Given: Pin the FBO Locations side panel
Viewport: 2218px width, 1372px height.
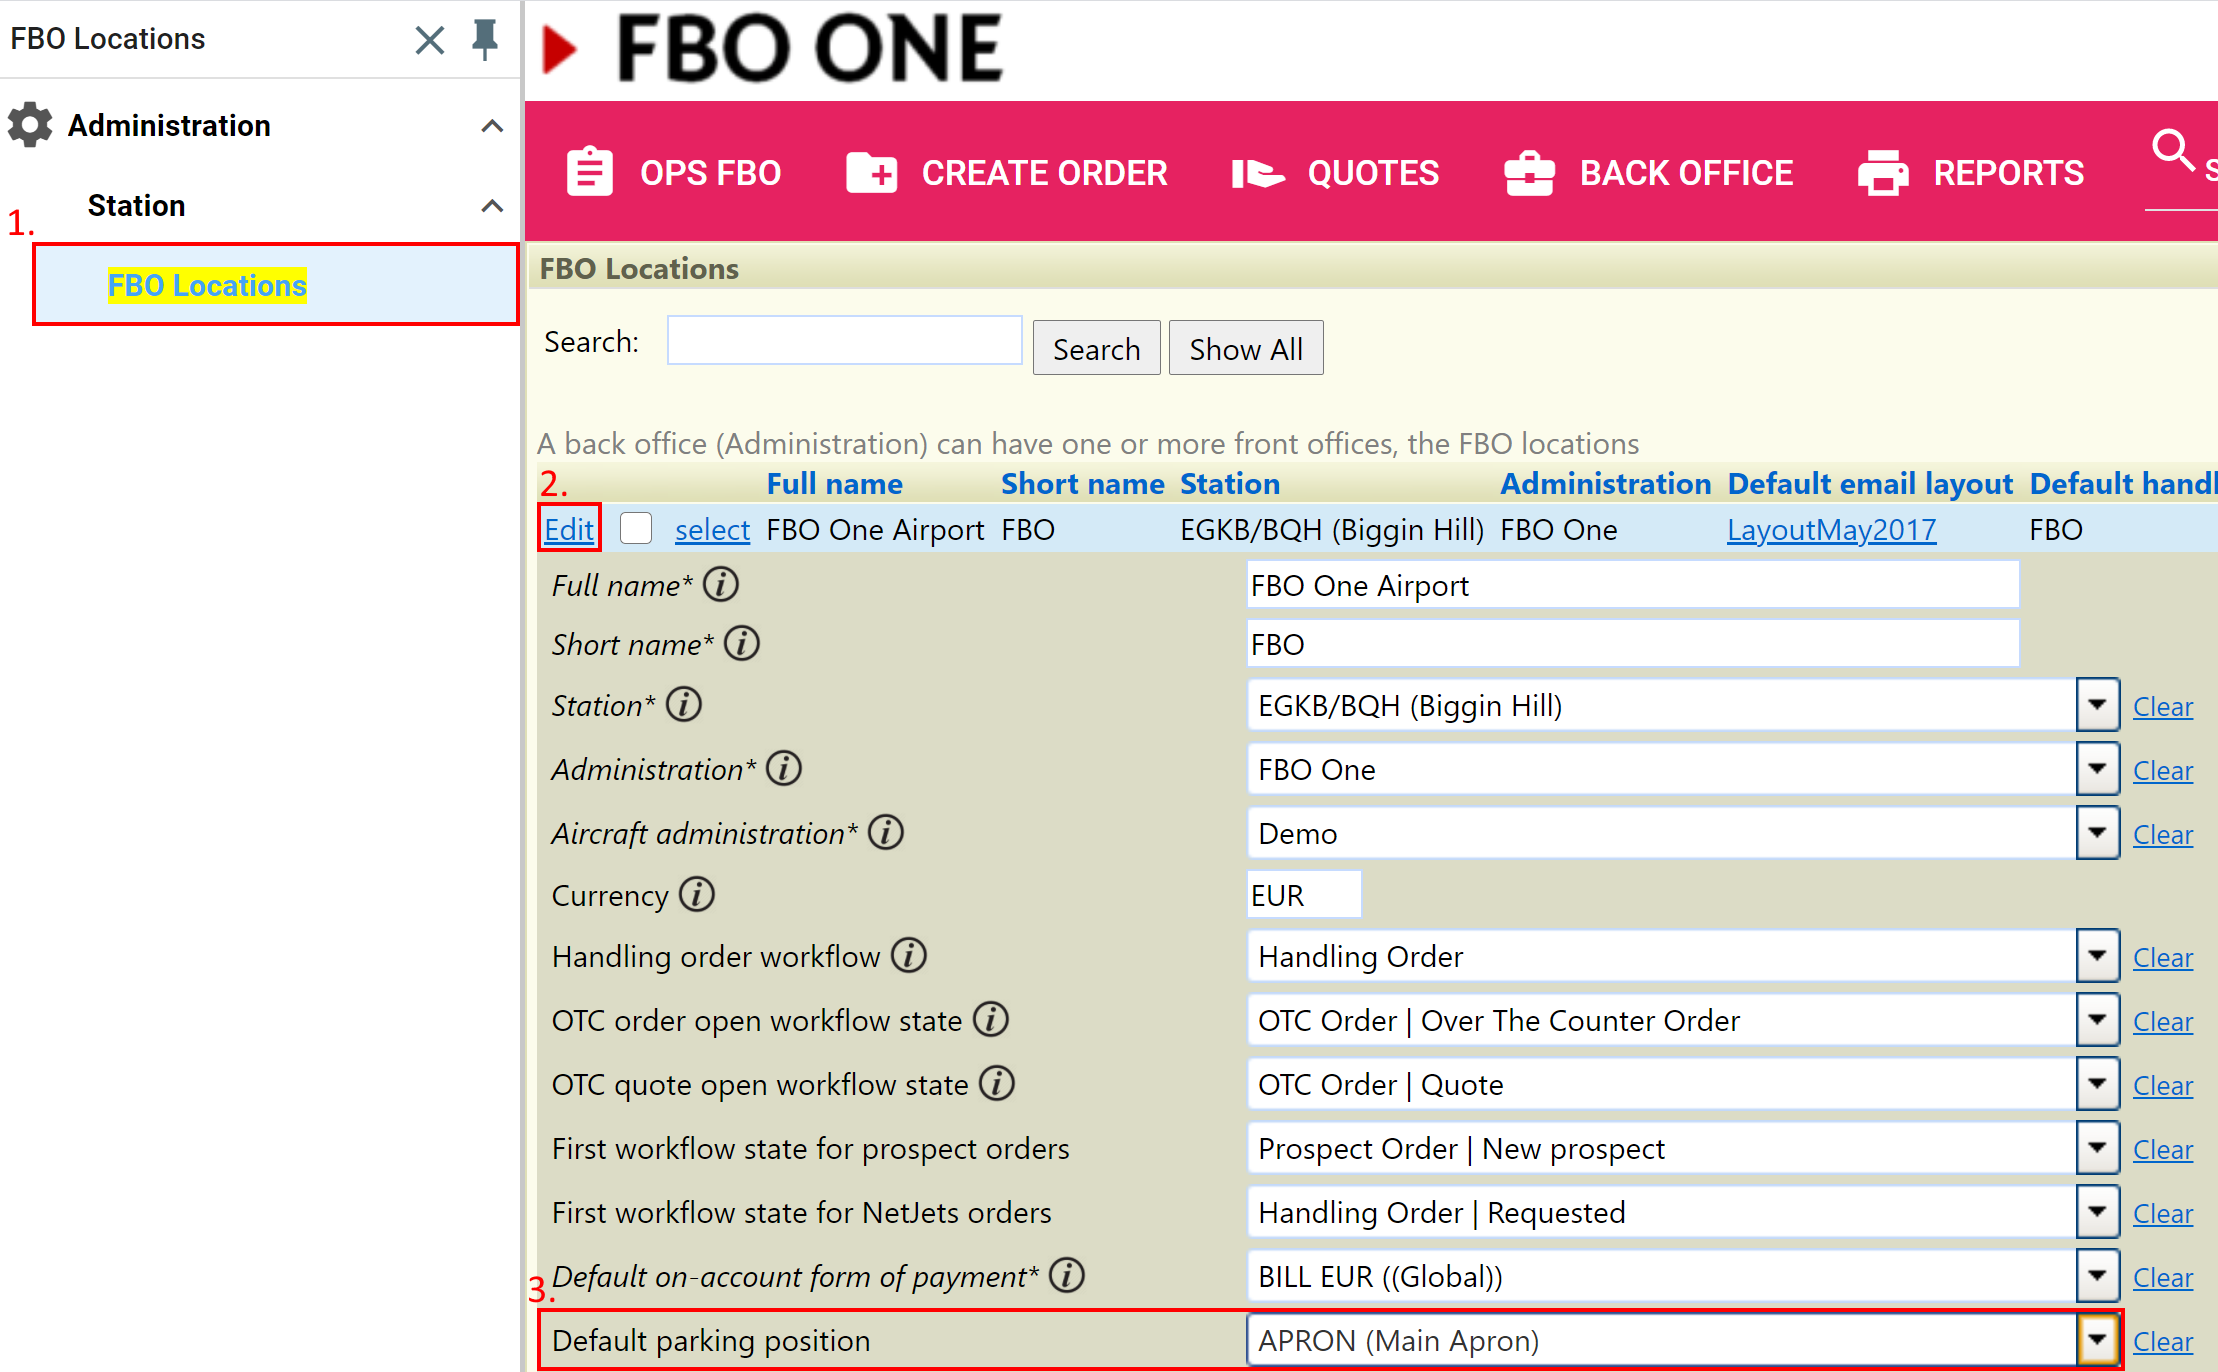Looking at the screenshot, I should (485, 39).
